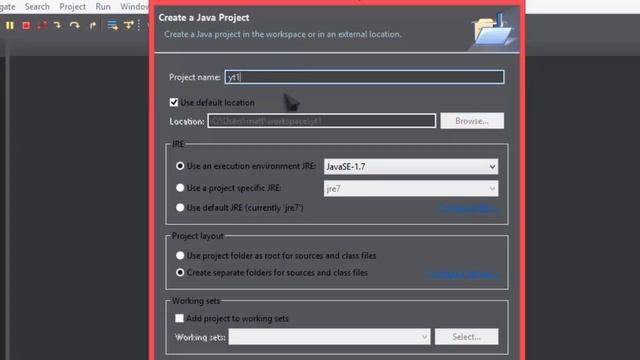Click the Browse... location button
640x360 pixels.
coord(472,121)
